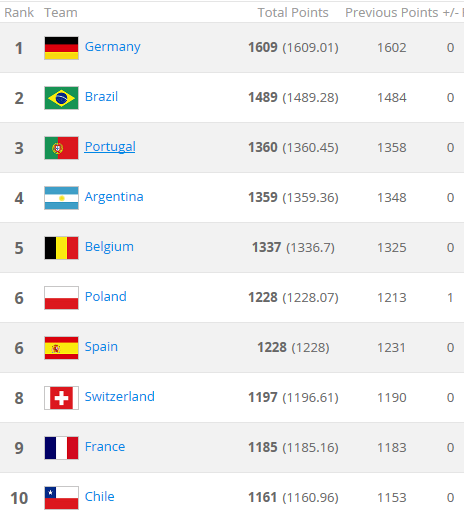464x522 pixels.
Task: Open the Switzerland team link
Action: click(x=120, y=397)
